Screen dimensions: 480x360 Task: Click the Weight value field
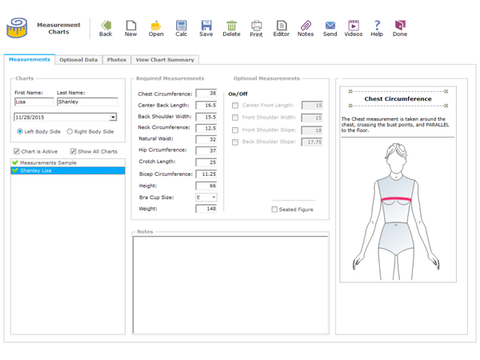click(x=206, y=209)
